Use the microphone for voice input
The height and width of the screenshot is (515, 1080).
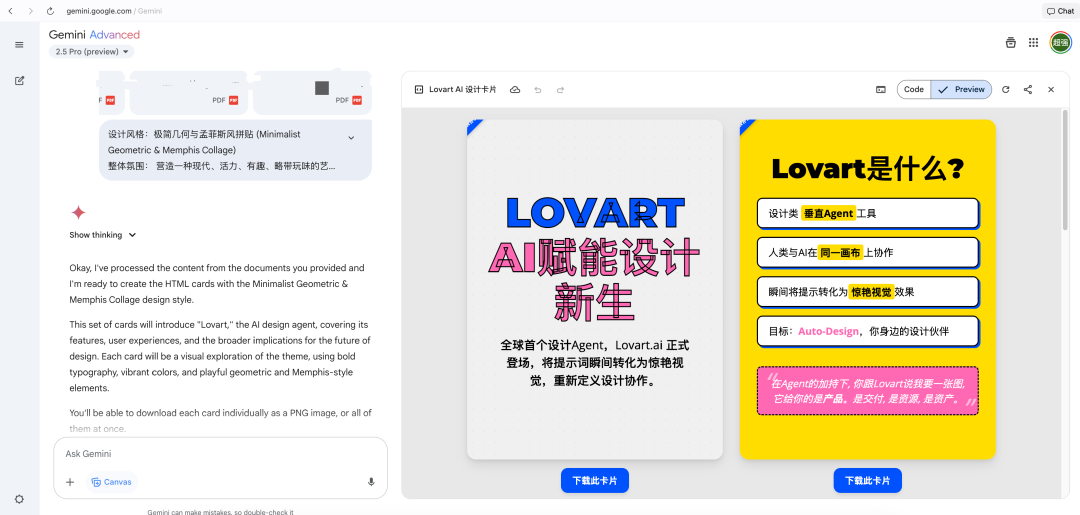click(371, 482)
